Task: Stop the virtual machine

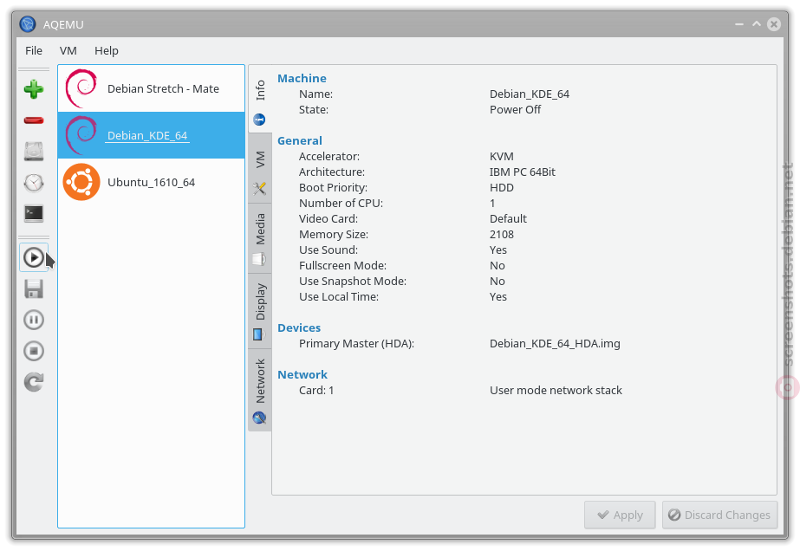Action: 34,351
